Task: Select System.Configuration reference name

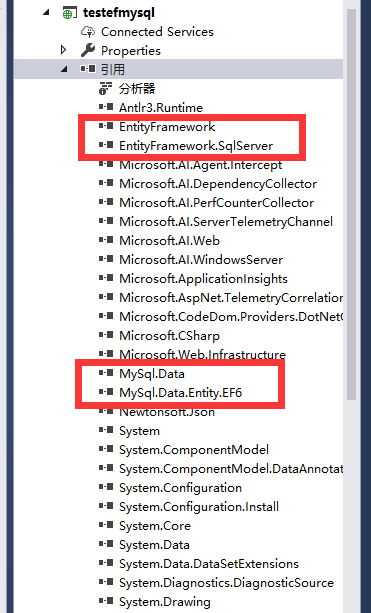Action: point(180,488)
